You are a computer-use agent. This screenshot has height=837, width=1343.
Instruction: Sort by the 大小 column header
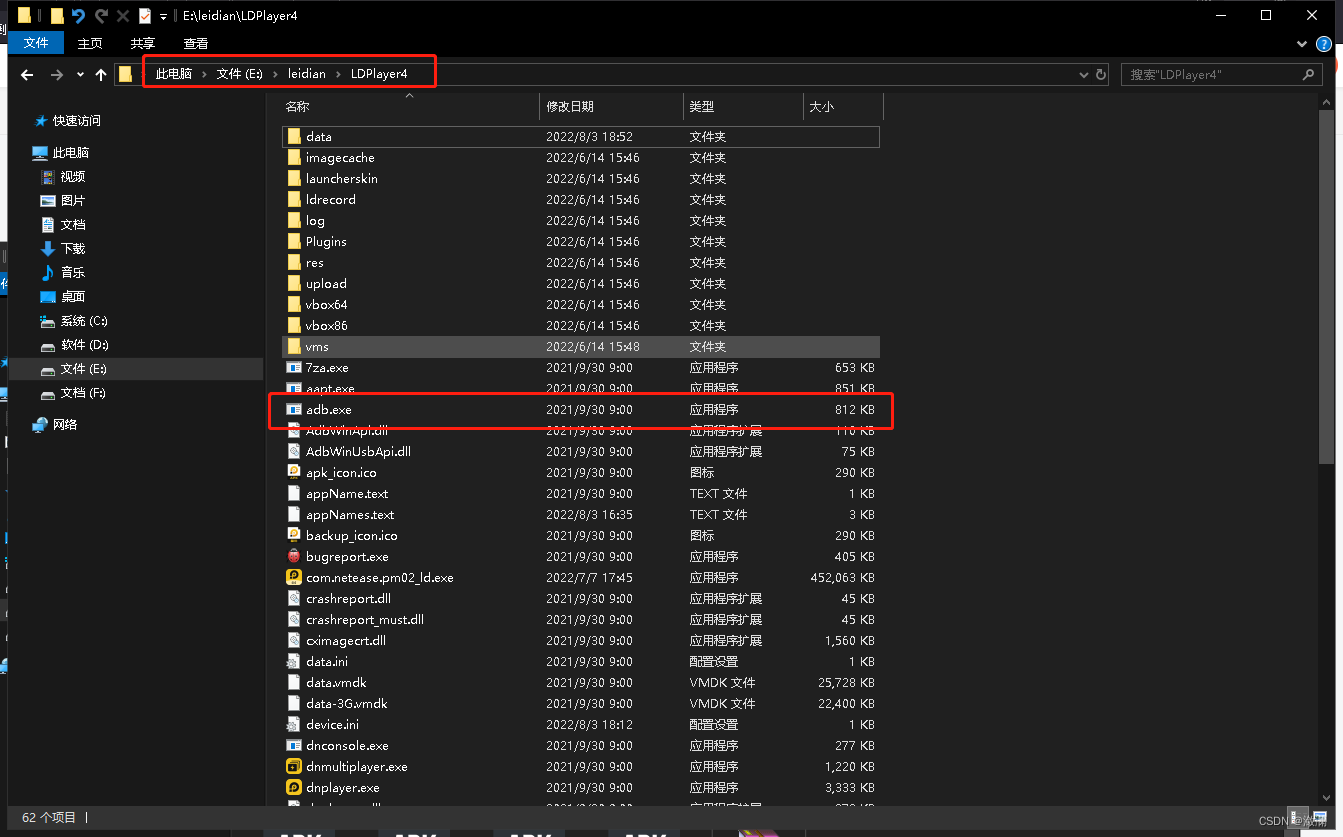tap(821, 107)
